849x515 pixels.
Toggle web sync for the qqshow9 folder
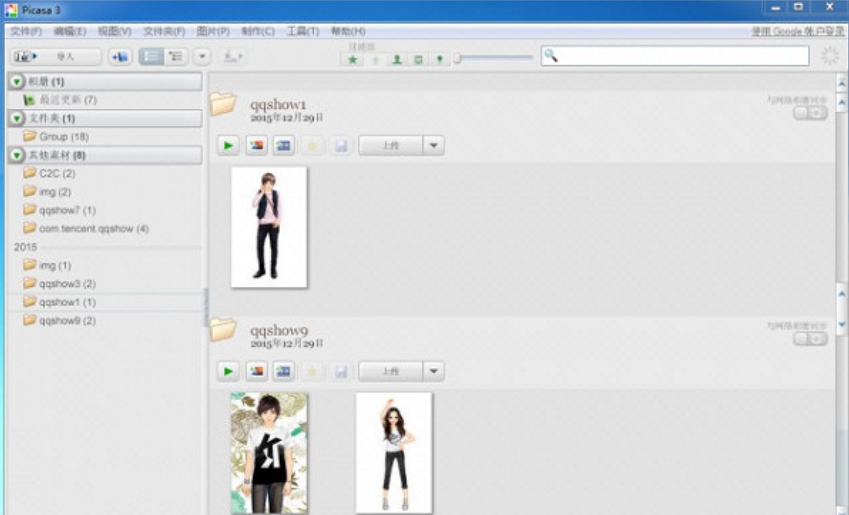[x=810, y=339]
